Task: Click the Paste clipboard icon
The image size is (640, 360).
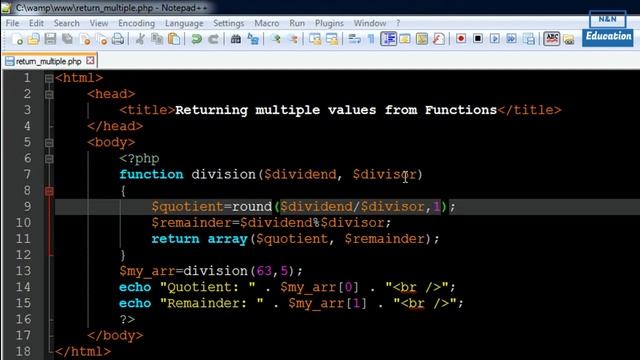Action: 174,39
